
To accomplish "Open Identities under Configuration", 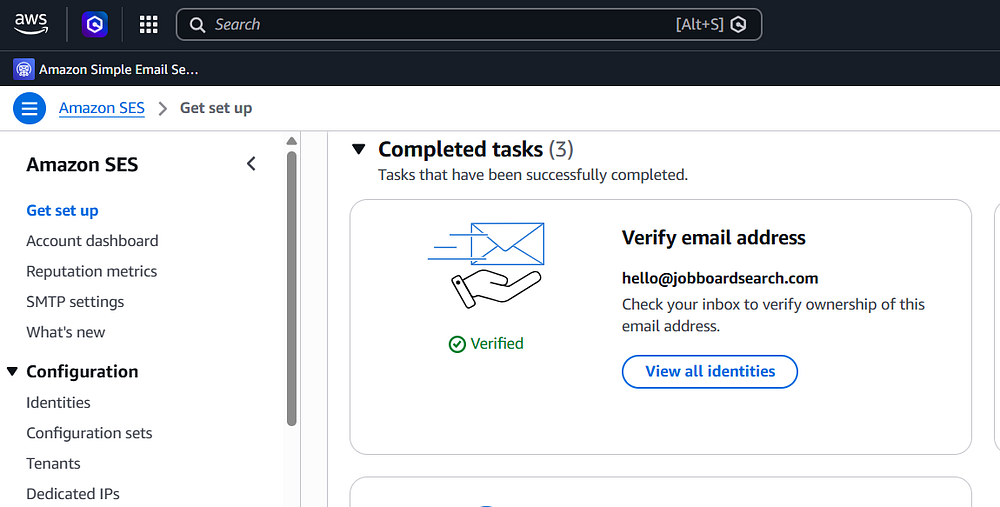I will [58, 402].
